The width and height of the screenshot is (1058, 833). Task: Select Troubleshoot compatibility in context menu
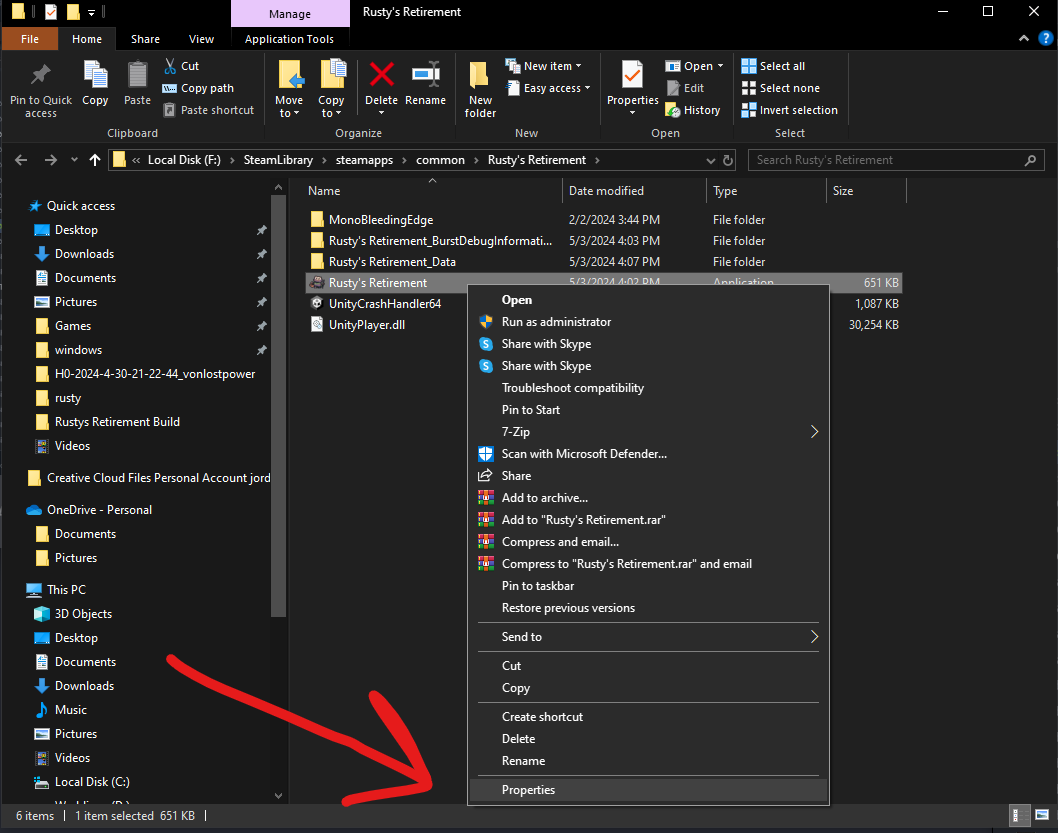(x=648, y=388)
